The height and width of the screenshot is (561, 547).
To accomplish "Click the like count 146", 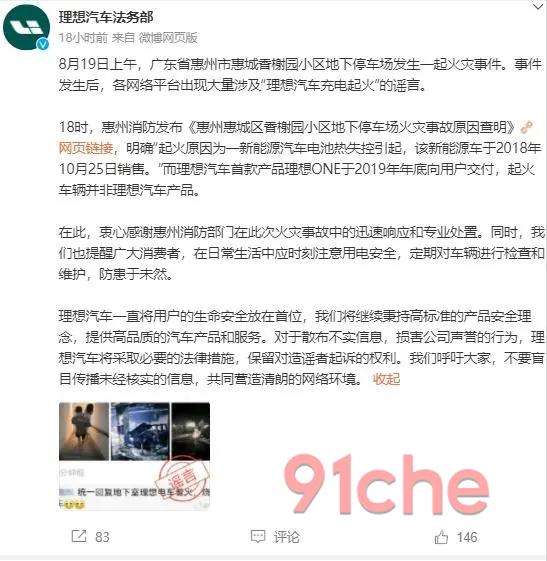I will click(x=467, y=537).
